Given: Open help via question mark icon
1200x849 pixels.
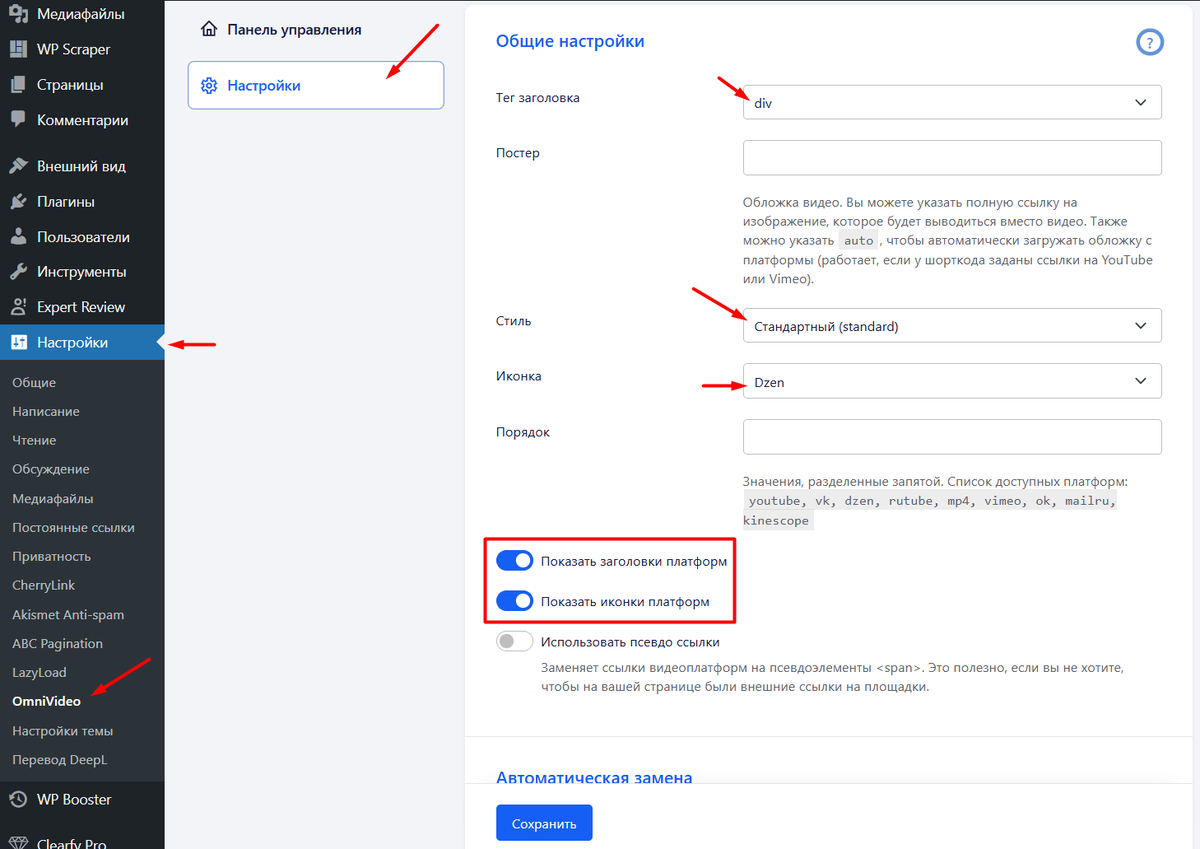Looking at the screenshot, I should point(1150,42).
